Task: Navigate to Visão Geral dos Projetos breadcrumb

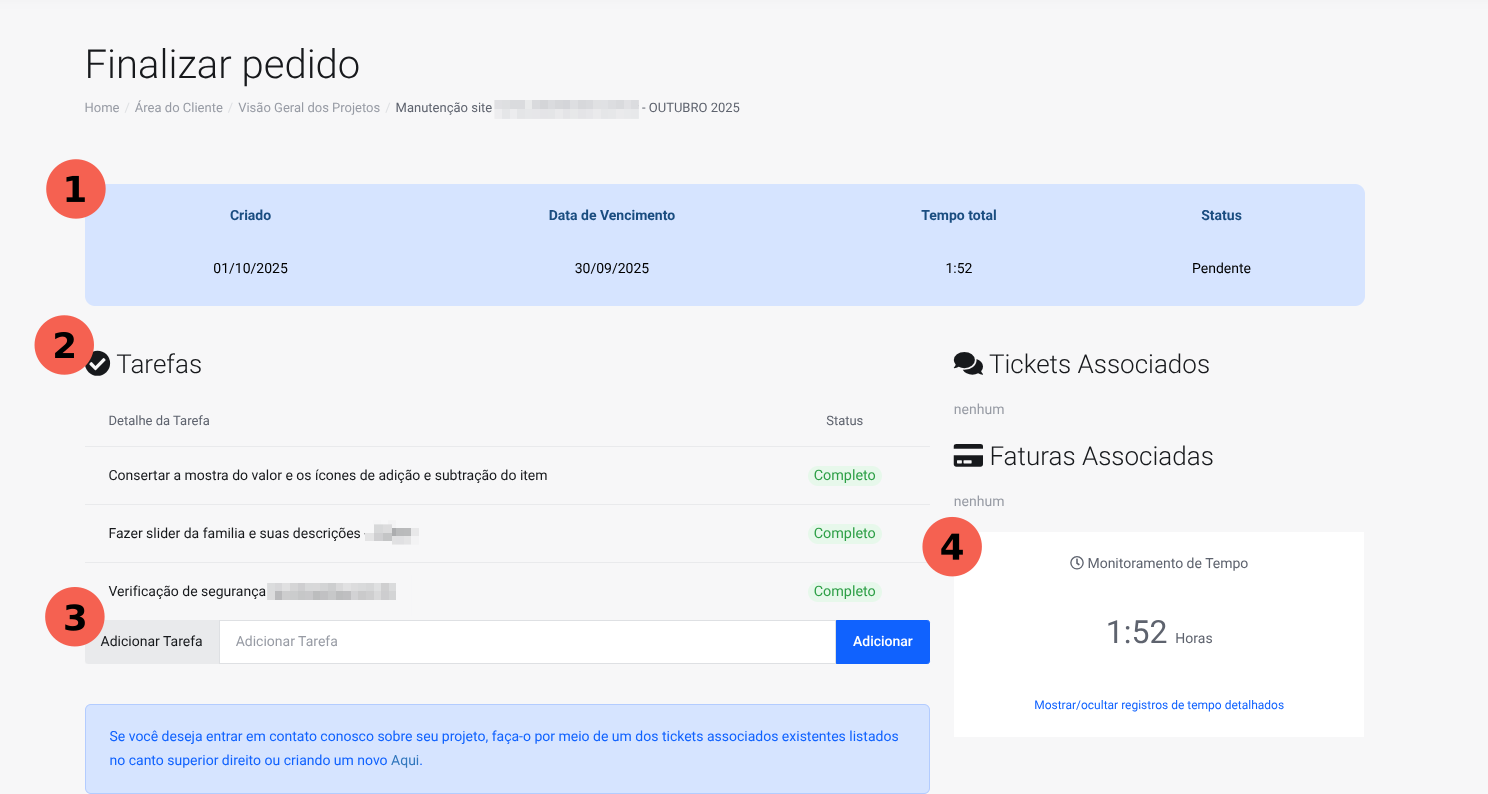Action: click(309, 108)
